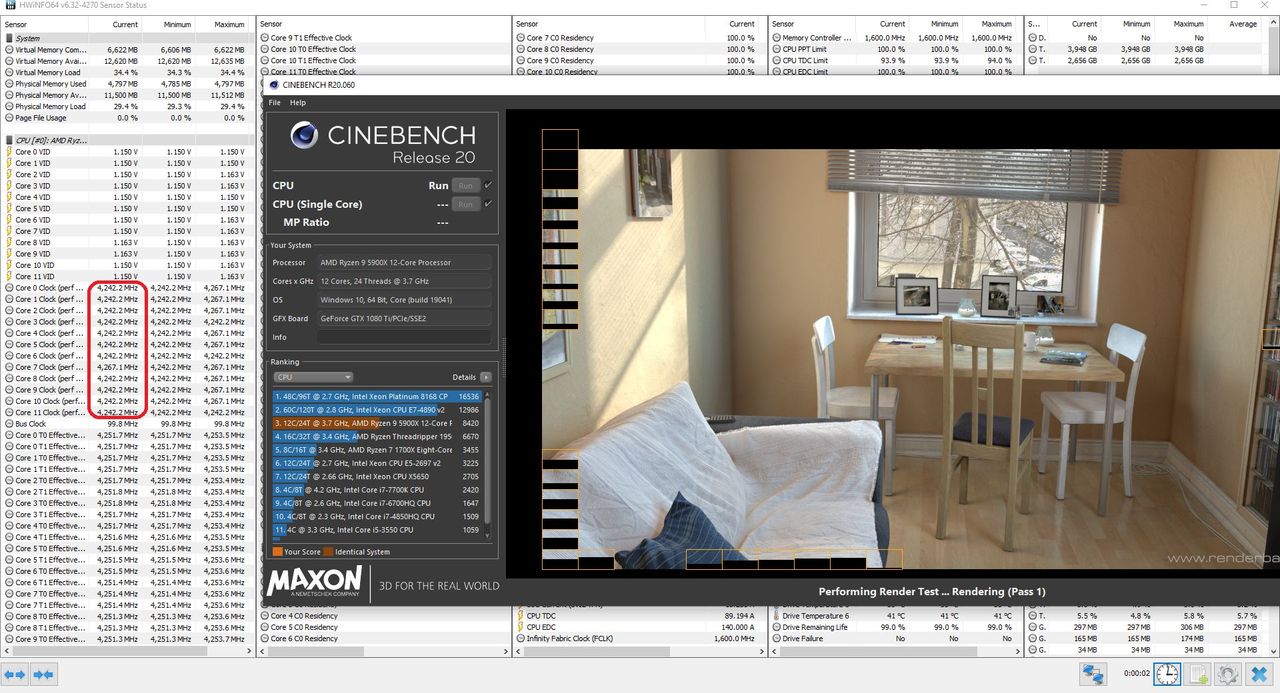Open HWiNFO sensor settings gear icon
Image resolution: width=1280 pixels, height=693 pixels.
pos(1229,675)
